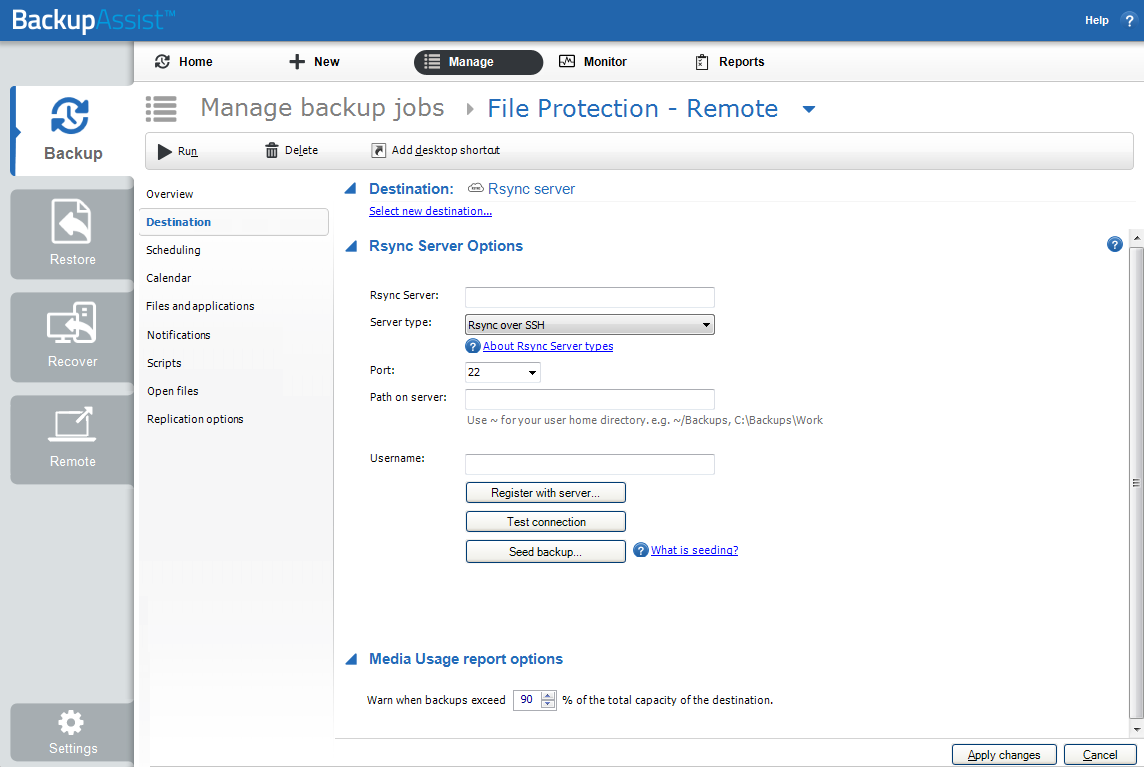This screenshot has width=1144, height=769.
Task: Collapse the Rsync Server Options section
Action: coord(351,246)
